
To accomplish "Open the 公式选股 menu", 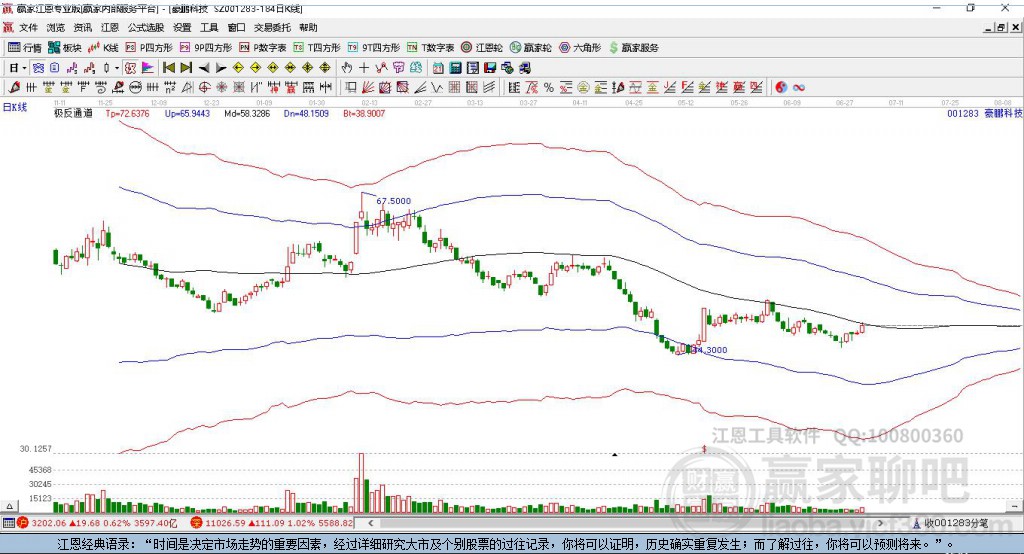I will click(146, 27).
